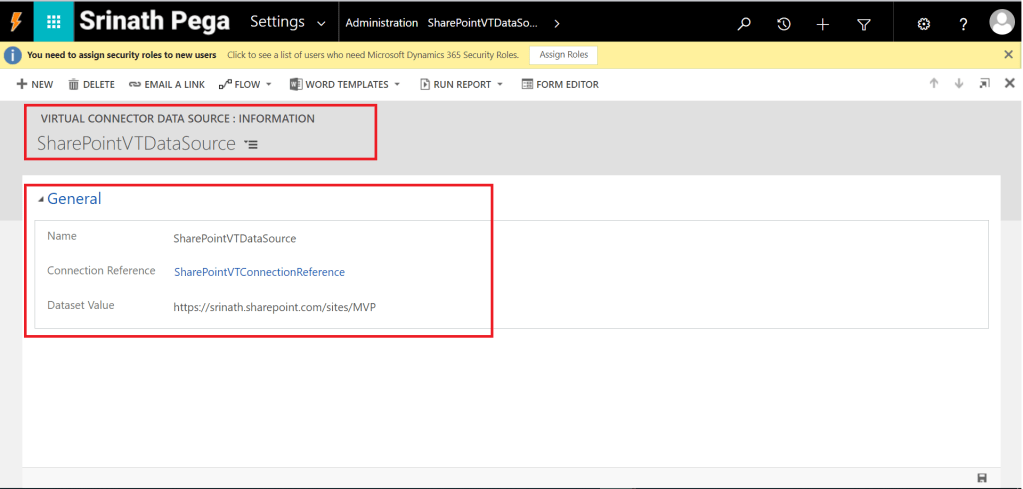Open recently viewed history icon
This screenshot has height=489, width=1023.
pyautogui.click(x=784, y=24)
